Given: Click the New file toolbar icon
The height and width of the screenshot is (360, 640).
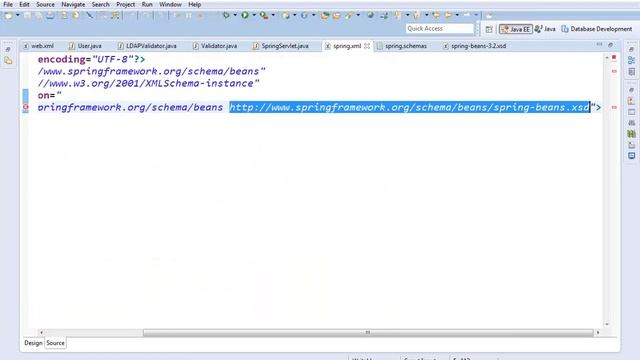Looking at the screenshot, I should click(x=8, y=16).
